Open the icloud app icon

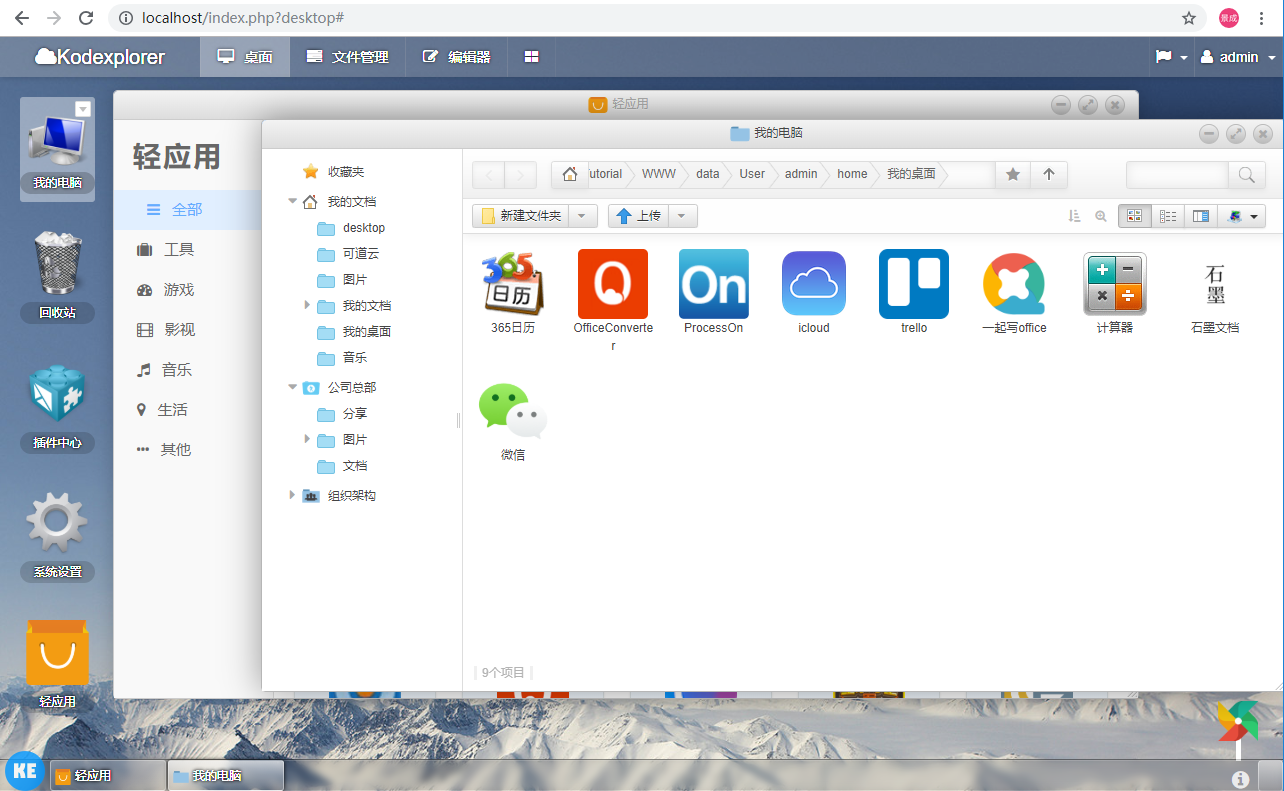pyautogui.click(x=814, y=284)
